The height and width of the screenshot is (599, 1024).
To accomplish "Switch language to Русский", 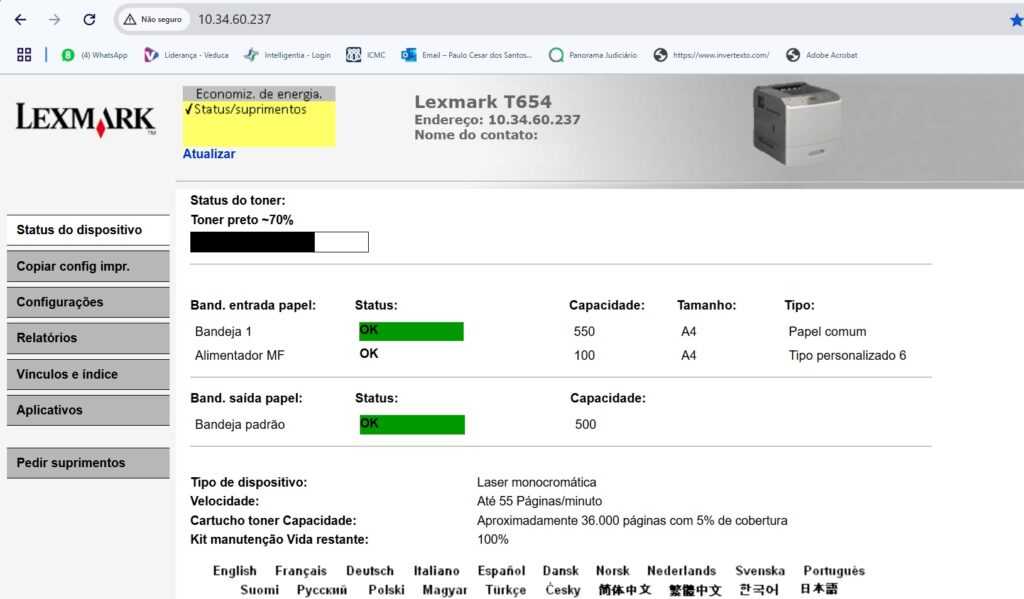I will point(322,590).
